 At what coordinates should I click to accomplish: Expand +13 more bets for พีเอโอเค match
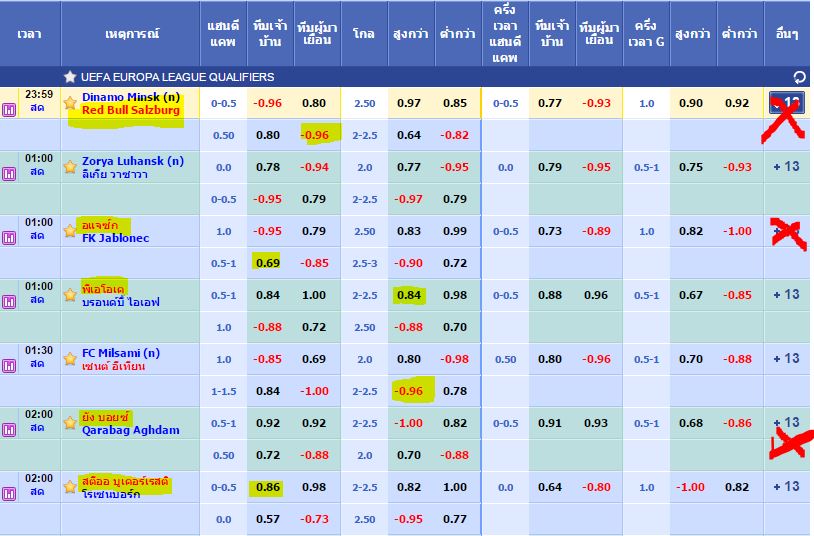(786, 294)
